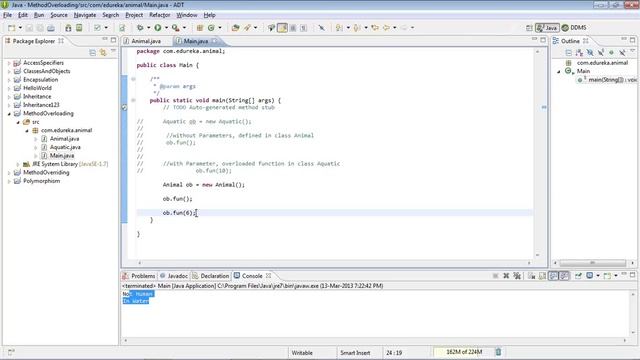The width and height of the screenshot is (640, 360).
Task: Toggle Show Console on standard out changes
Action: pos(553,276)
